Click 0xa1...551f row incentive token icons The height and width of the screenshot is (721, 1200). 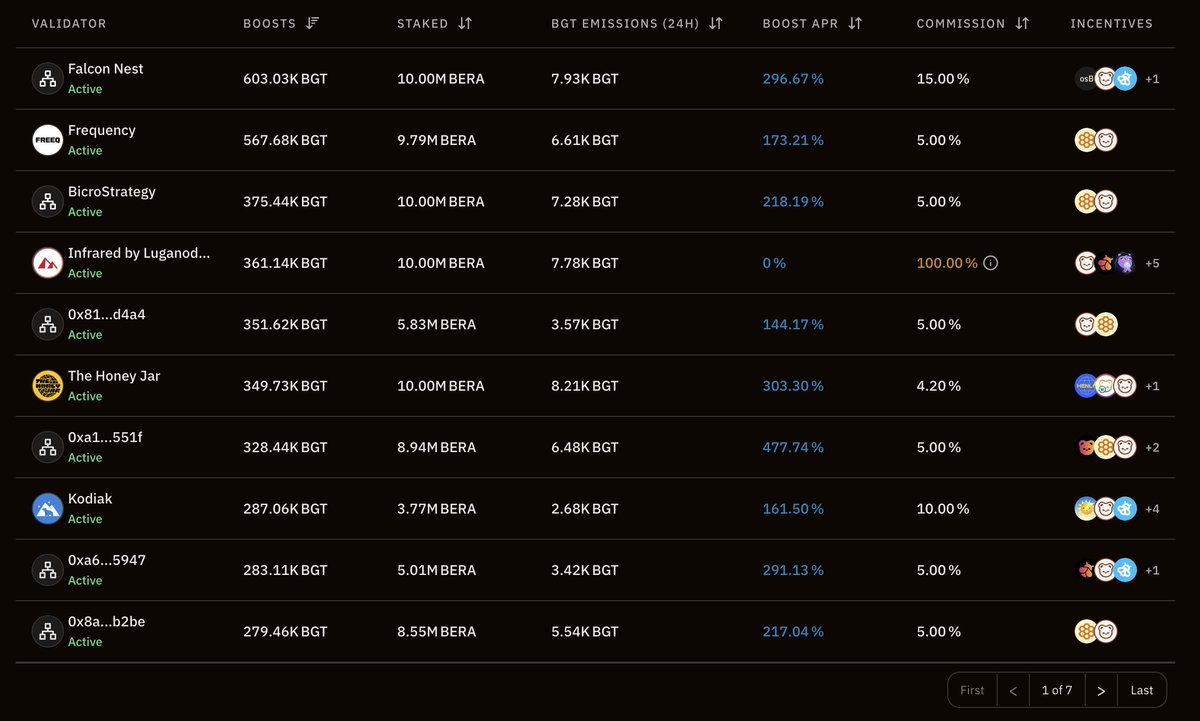click(x=1106, y=447)
